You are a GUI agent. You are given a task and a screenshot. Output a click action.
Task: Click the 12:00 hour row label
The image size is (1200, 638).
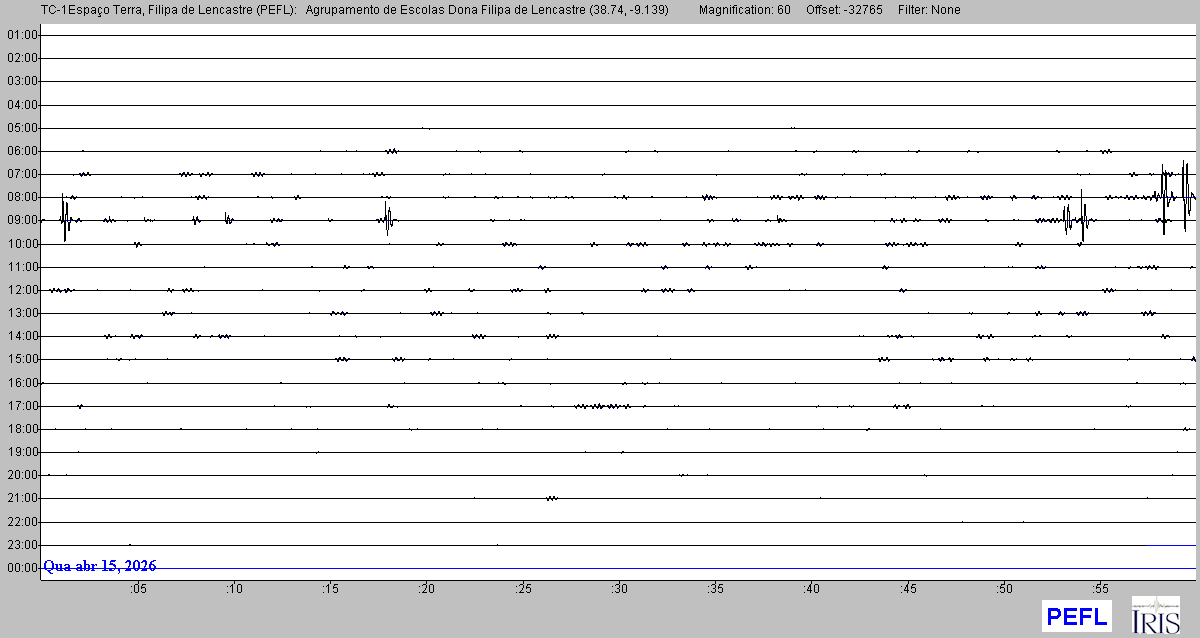(21, 290)
